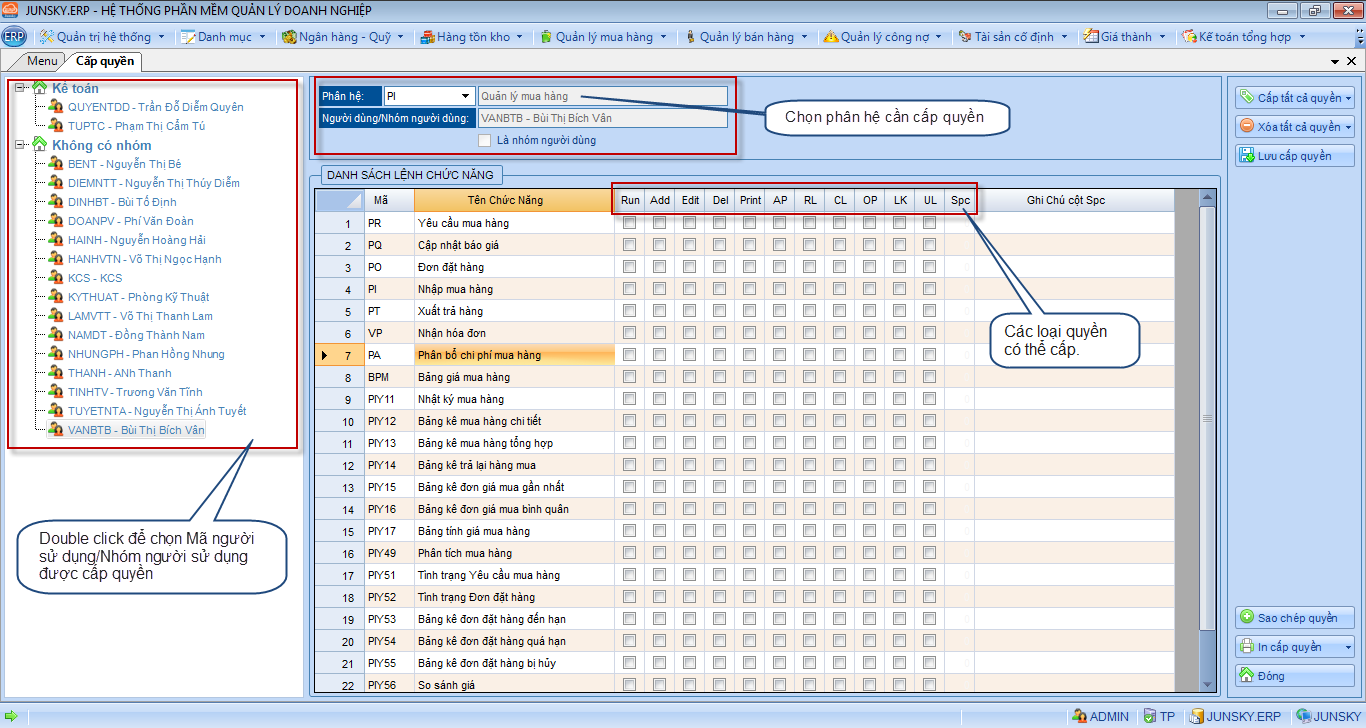
Task: Expand the Cấp tất cả quyền dropdown arrow
Action: pyautogui.click(x=1350, y=98)
